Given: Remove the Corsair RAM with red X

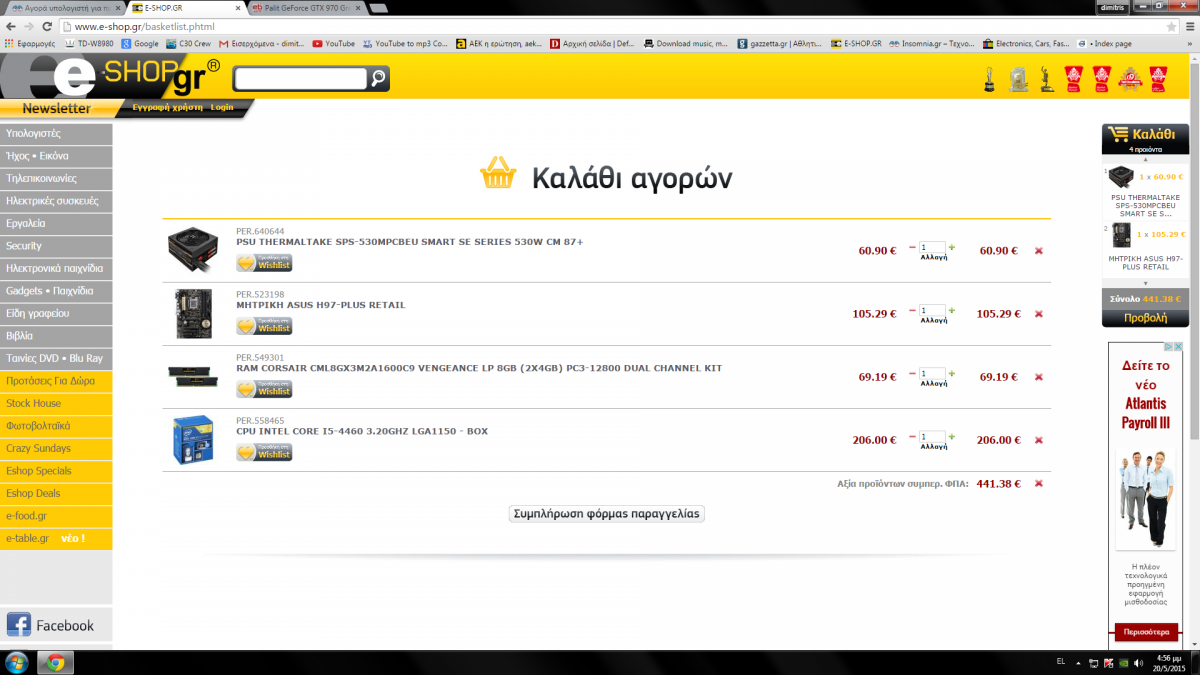Looking at the screenshot, I should (x=1038, y=377).
